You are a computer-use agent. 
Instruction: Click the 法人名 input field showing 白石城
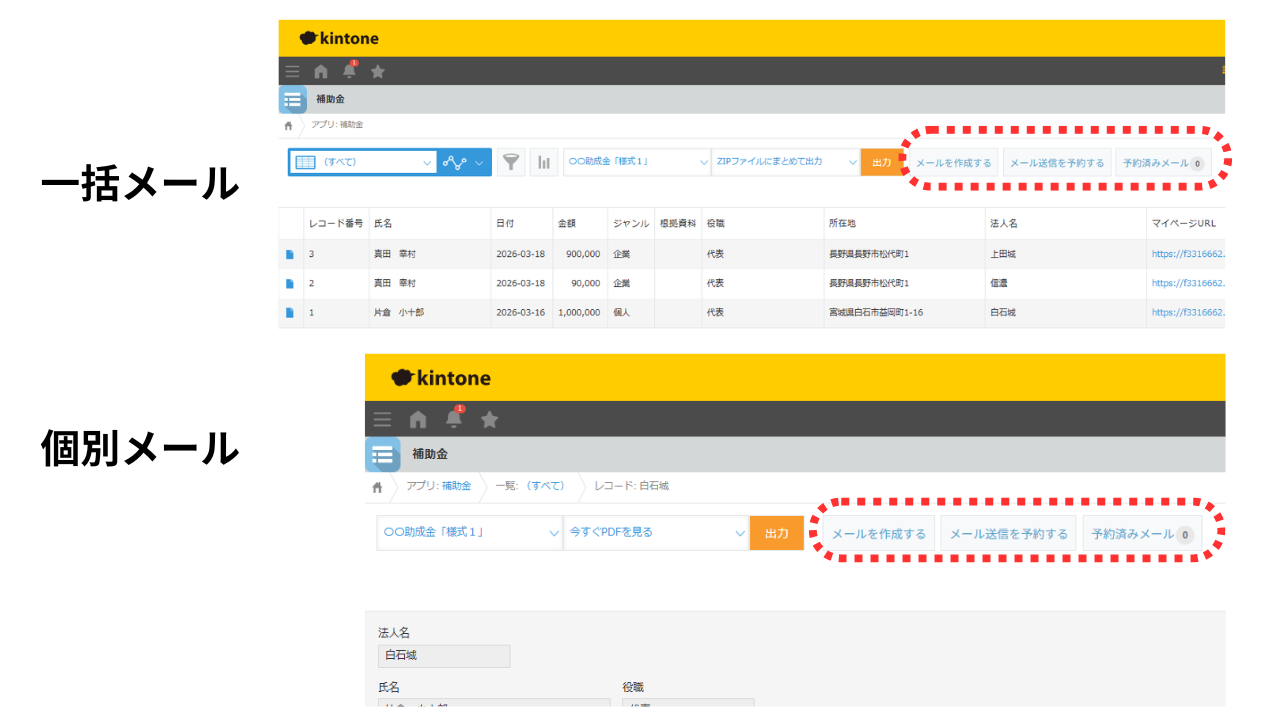(x=443, y=656)
